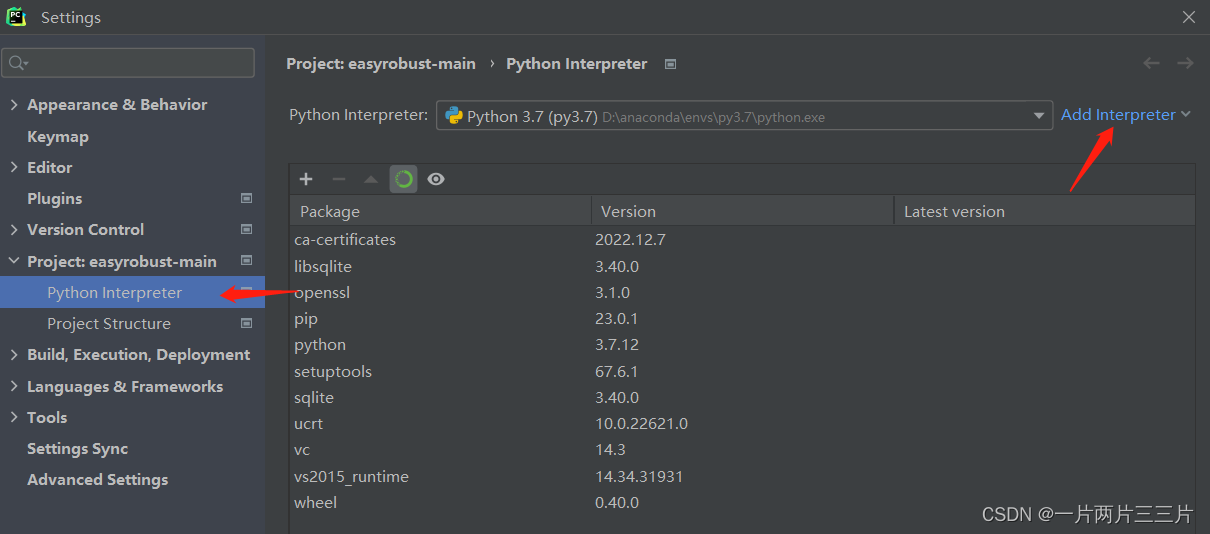
Task: Click the install package plus icon
Action: pos(306,179)
